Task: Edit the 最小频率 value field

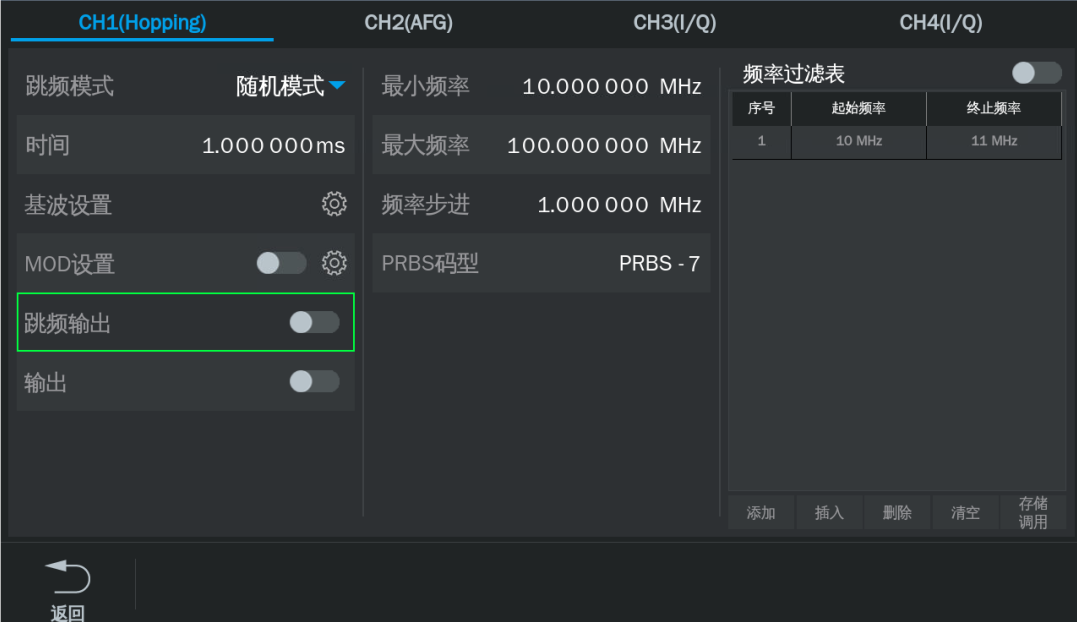Action: pos(611,87)
